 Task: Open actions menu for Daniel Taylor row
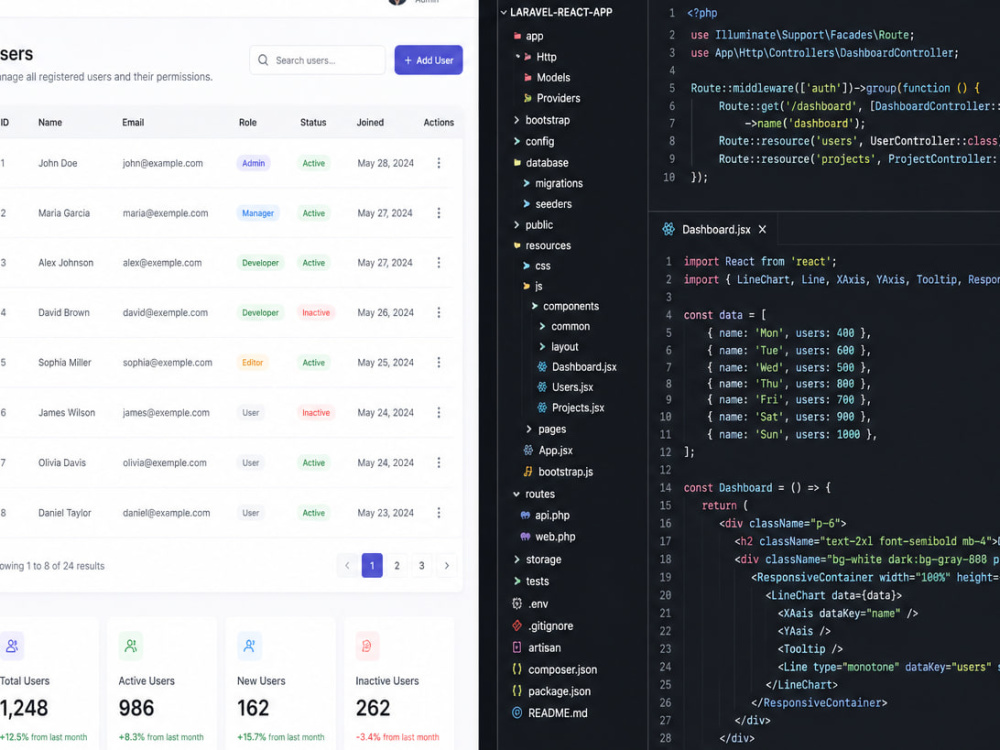pyautogui.click(x=439, y=513)
